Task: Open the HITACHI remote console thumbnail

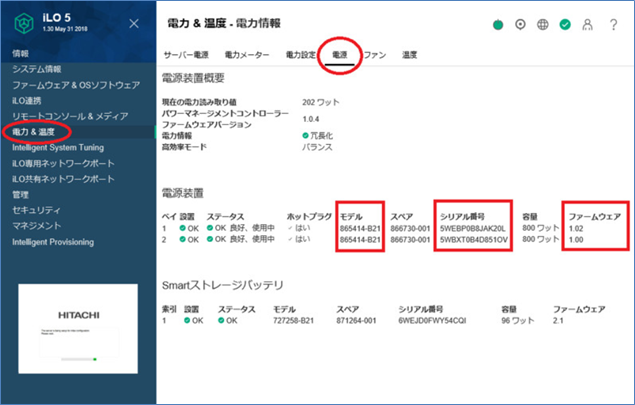Action: 78,329
